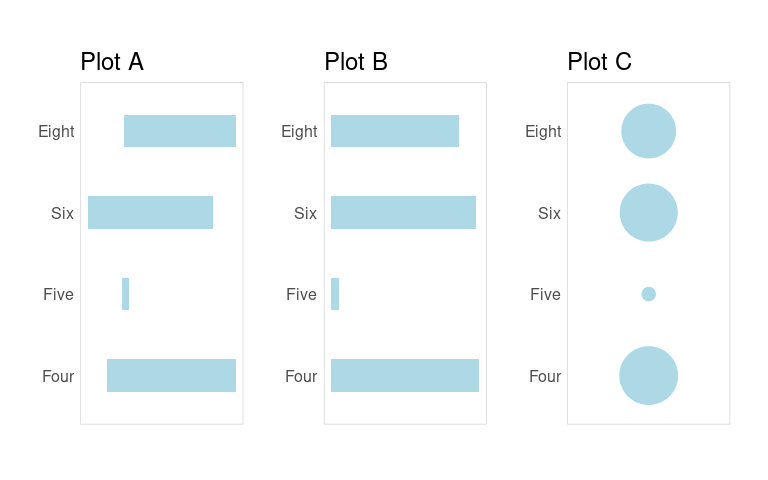Viewport: 768px width, 480px height.
Task: Click the tiny Five circle in Plot C
Action: 648,294
